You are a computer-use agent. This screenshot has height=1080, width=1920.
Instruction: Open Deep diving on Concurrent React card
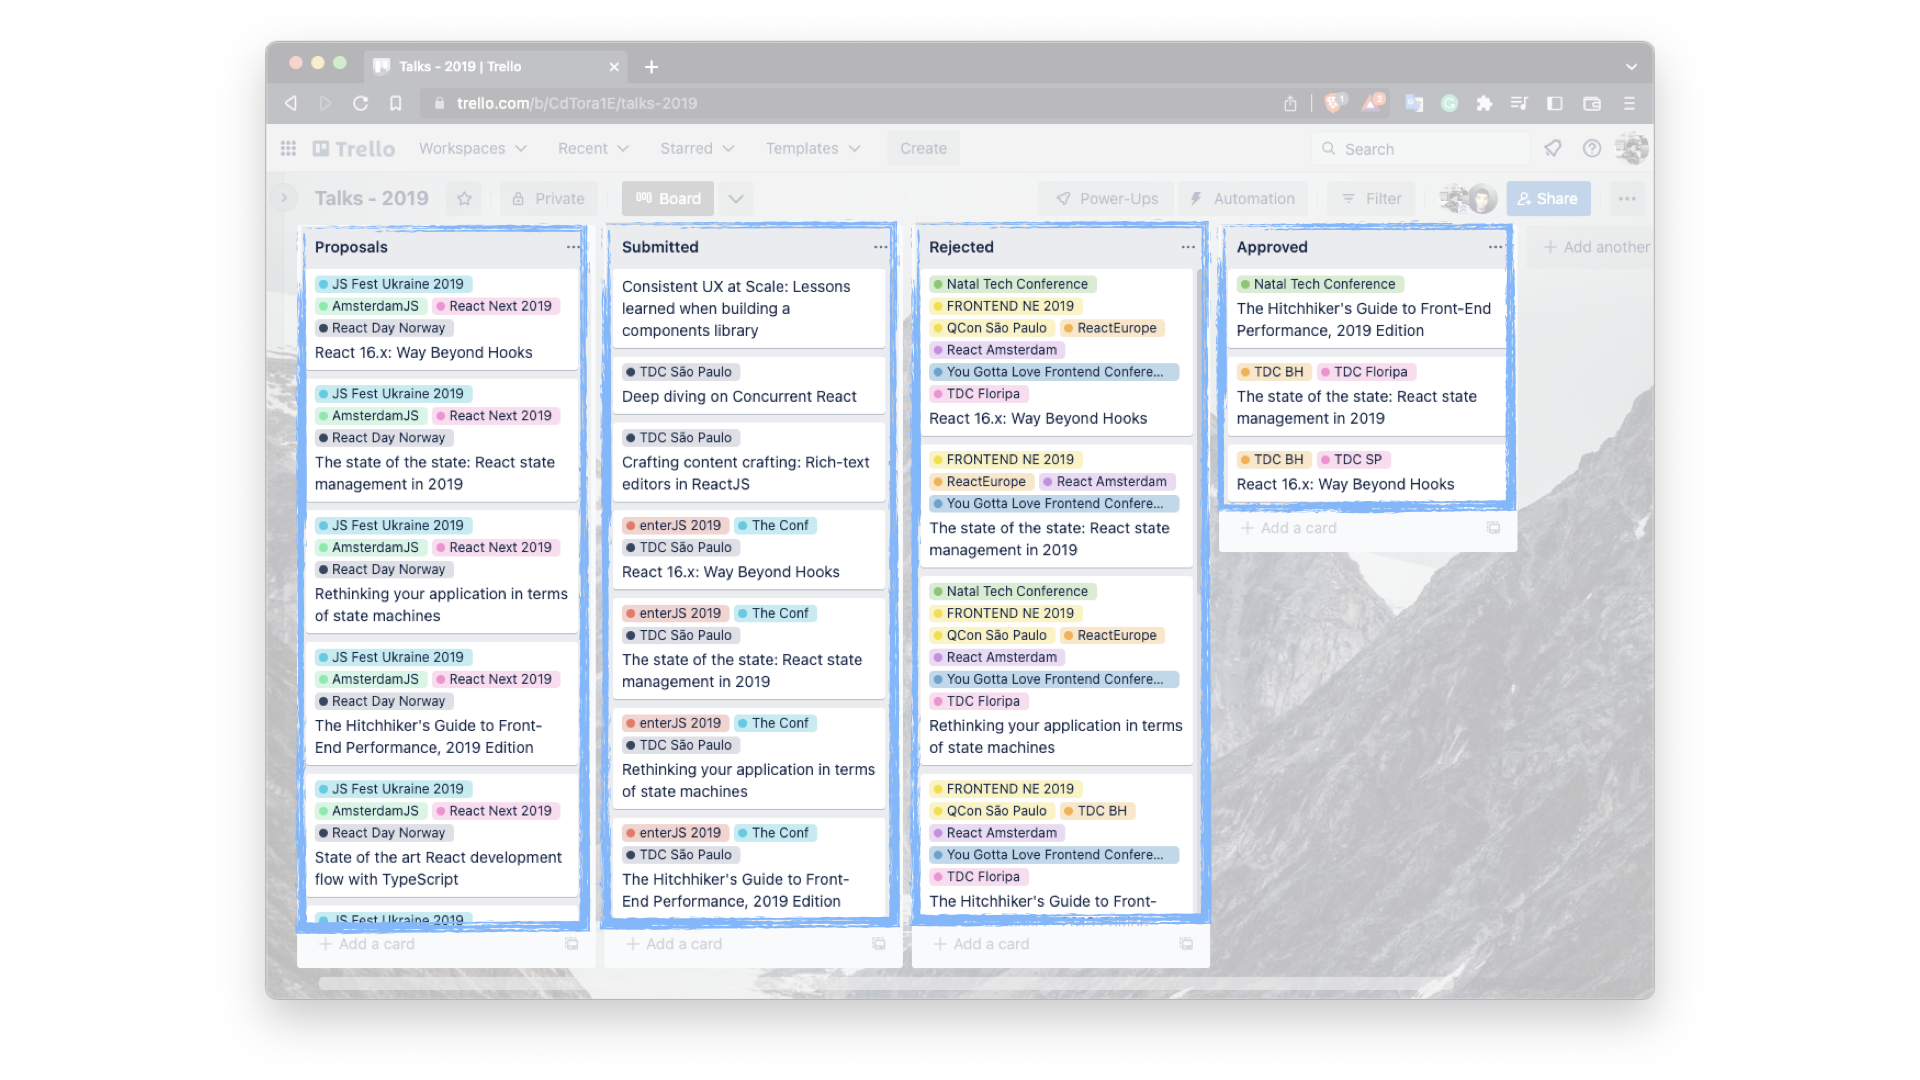[x=748, y=385]
